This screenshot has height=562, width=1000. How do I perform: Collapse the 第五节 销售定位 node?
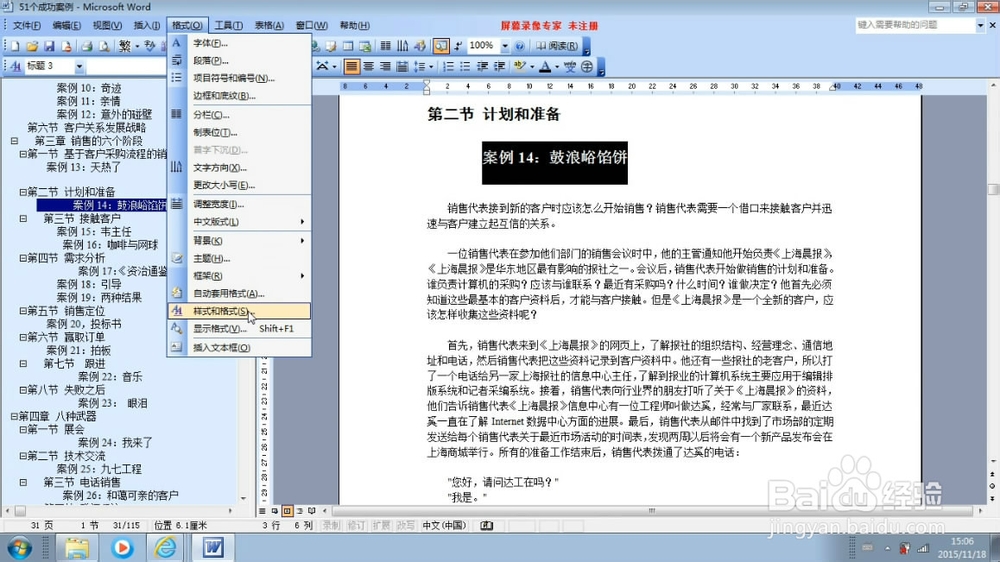(23, 311)
